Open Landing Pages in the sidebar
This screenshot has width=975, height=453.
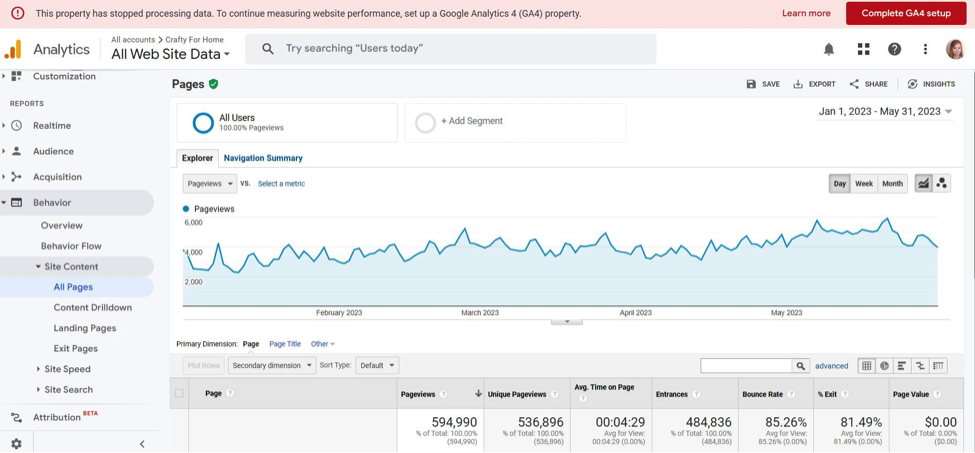tap(85, 328)
